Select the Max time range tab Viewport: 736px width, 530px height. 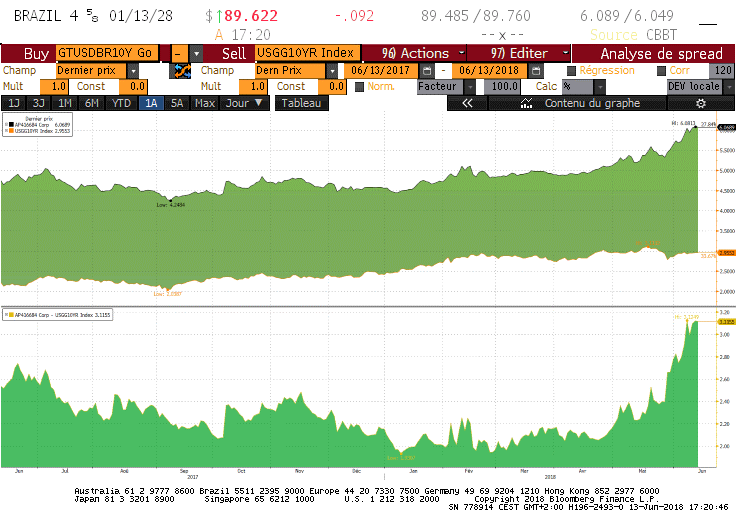point(205,103)
